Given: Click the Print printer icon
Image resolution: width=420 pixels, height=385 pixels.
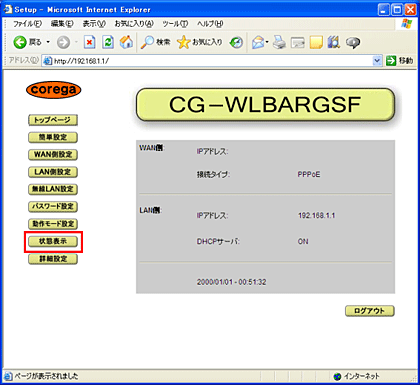Looking at the screenshot, I should pyautogui.click(x=279, y=42).
